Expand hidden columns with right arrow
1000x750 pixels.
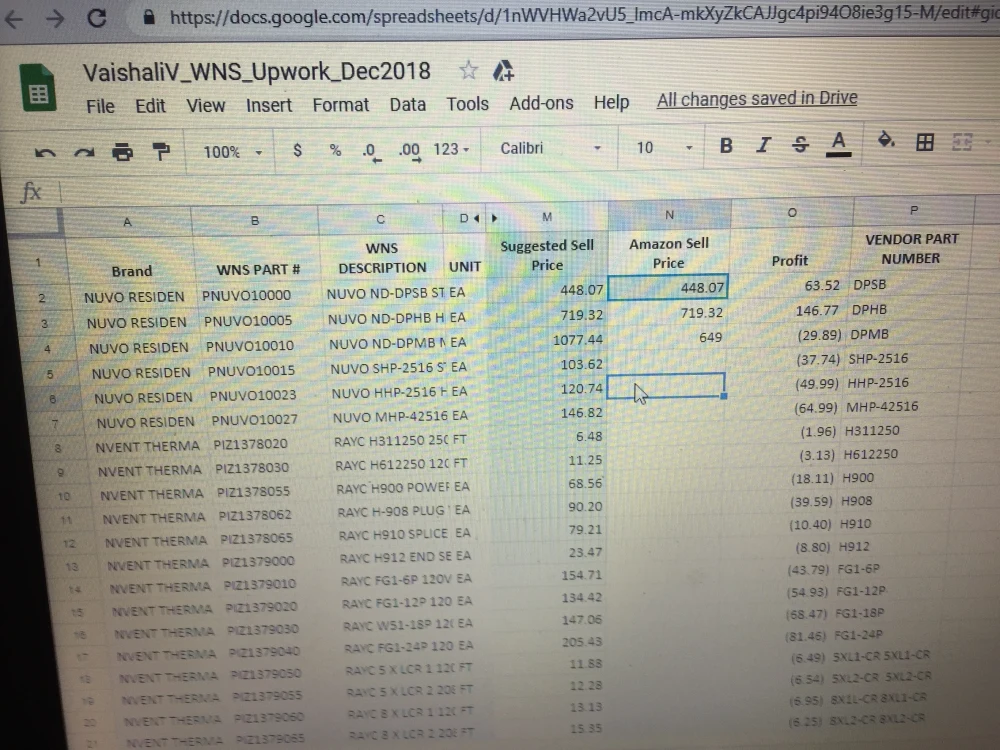click(494, 218)
